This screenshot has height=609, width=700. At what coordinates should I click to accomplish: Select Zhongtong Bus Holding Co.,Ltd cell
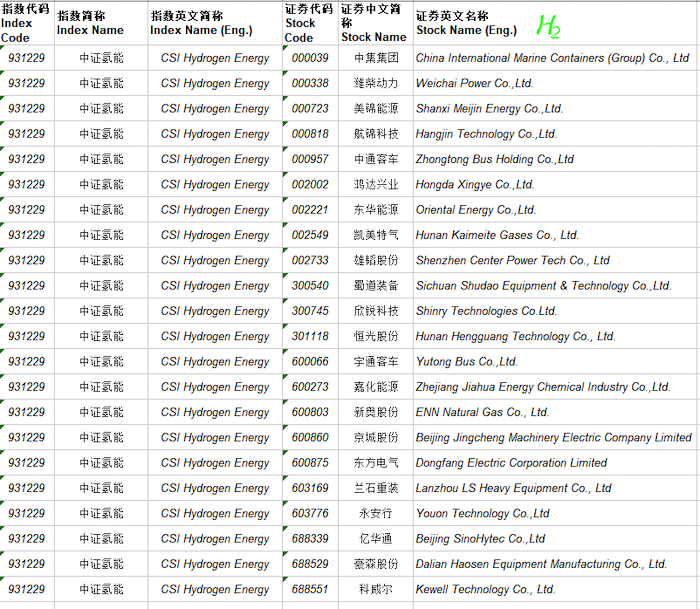point(556,159)
